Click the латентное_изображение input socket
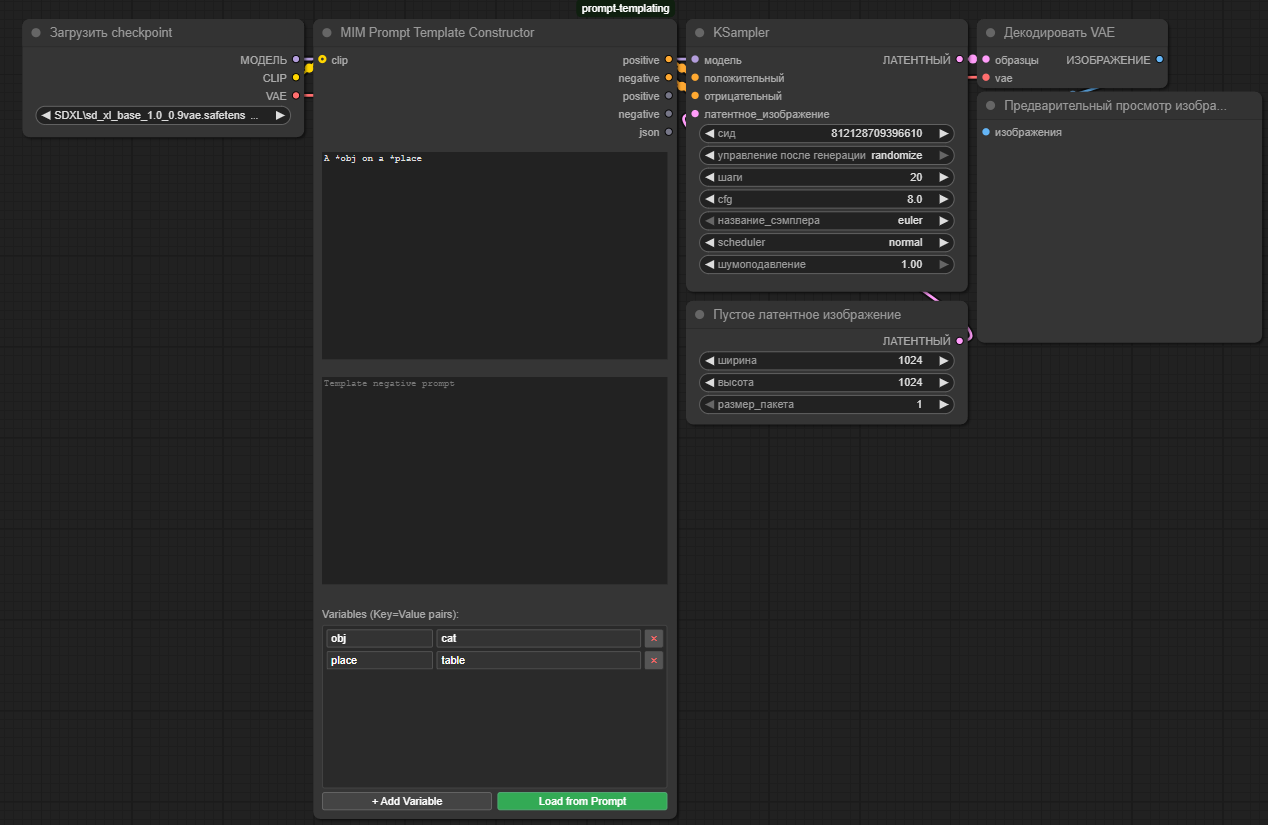Screen dimensions: 1268x825 click(x=695, y=114)
